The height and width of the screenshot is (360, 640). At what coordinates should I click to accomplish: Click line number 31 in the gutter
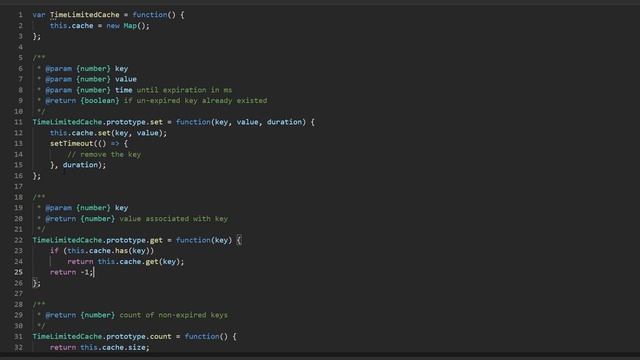[19, 336]
